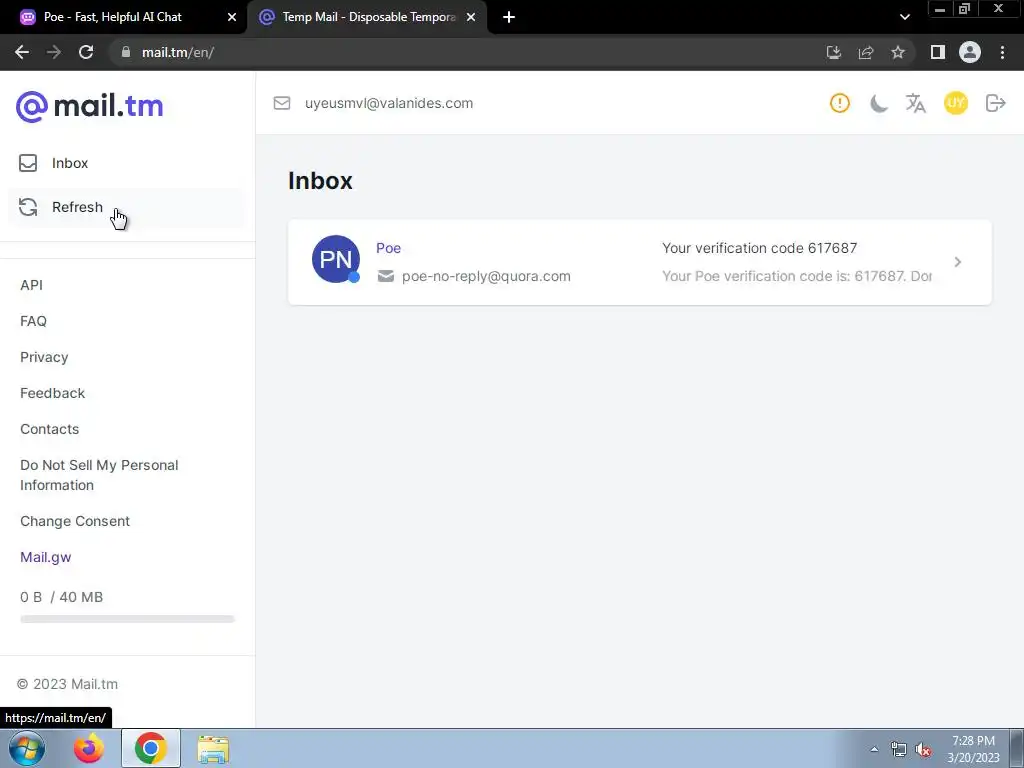
Task: Click the © 2023 Mail.tm footer text
Action: coord(67,684)
